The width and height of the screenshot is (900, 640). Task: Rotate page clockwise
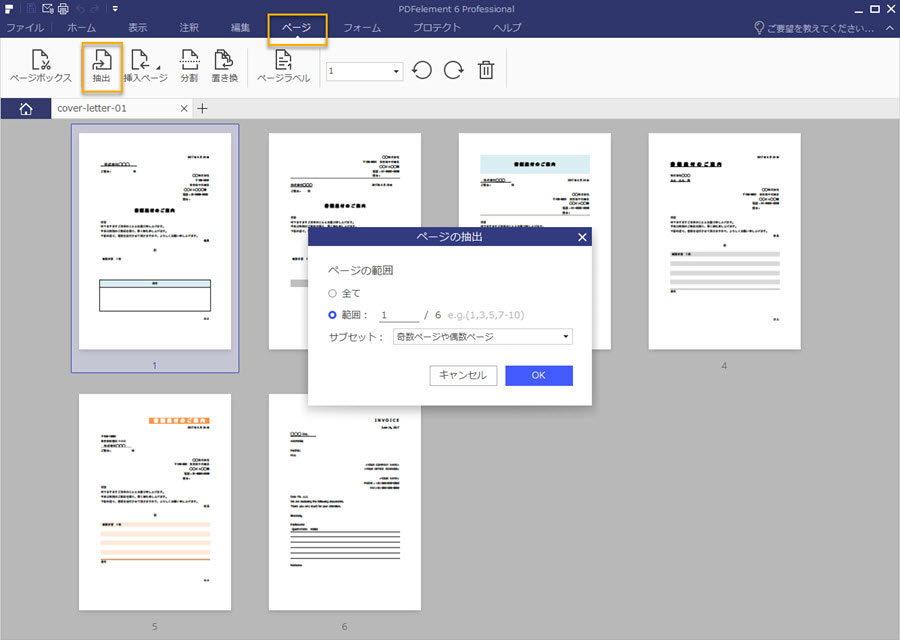(x=453, y=71)
